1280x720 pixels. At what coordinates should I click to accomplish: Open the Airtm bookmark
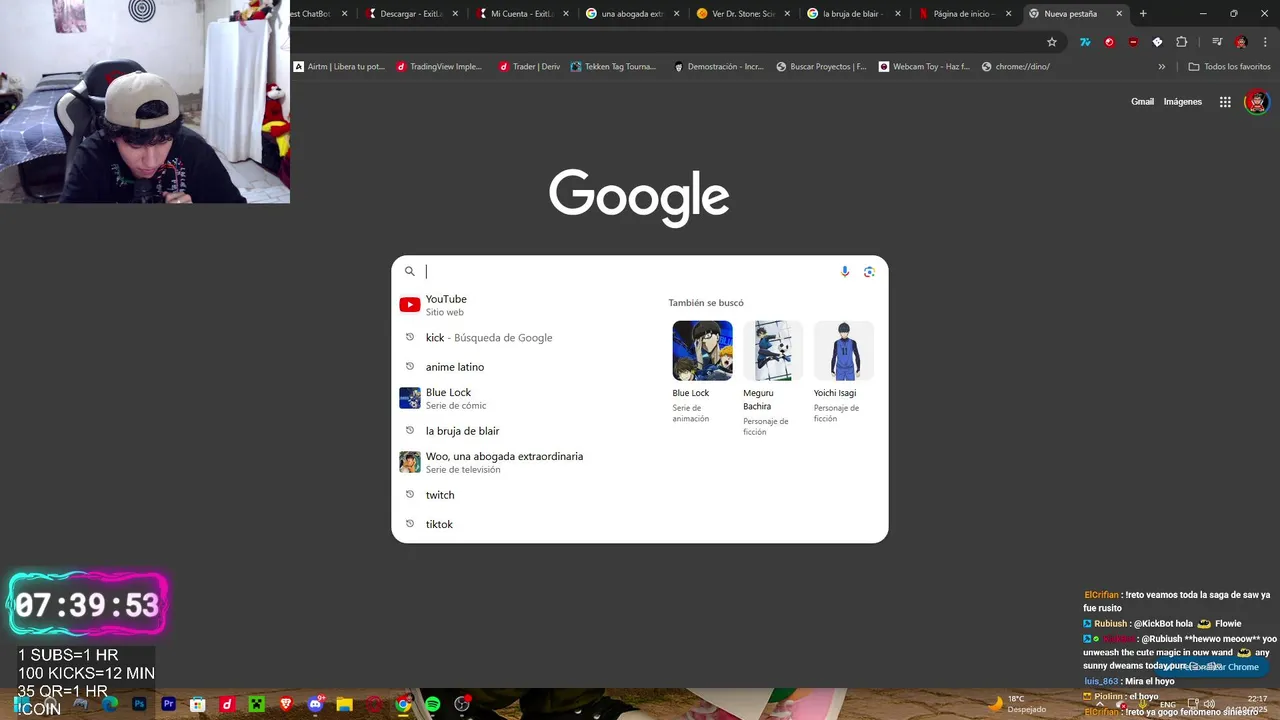(339, 66)
